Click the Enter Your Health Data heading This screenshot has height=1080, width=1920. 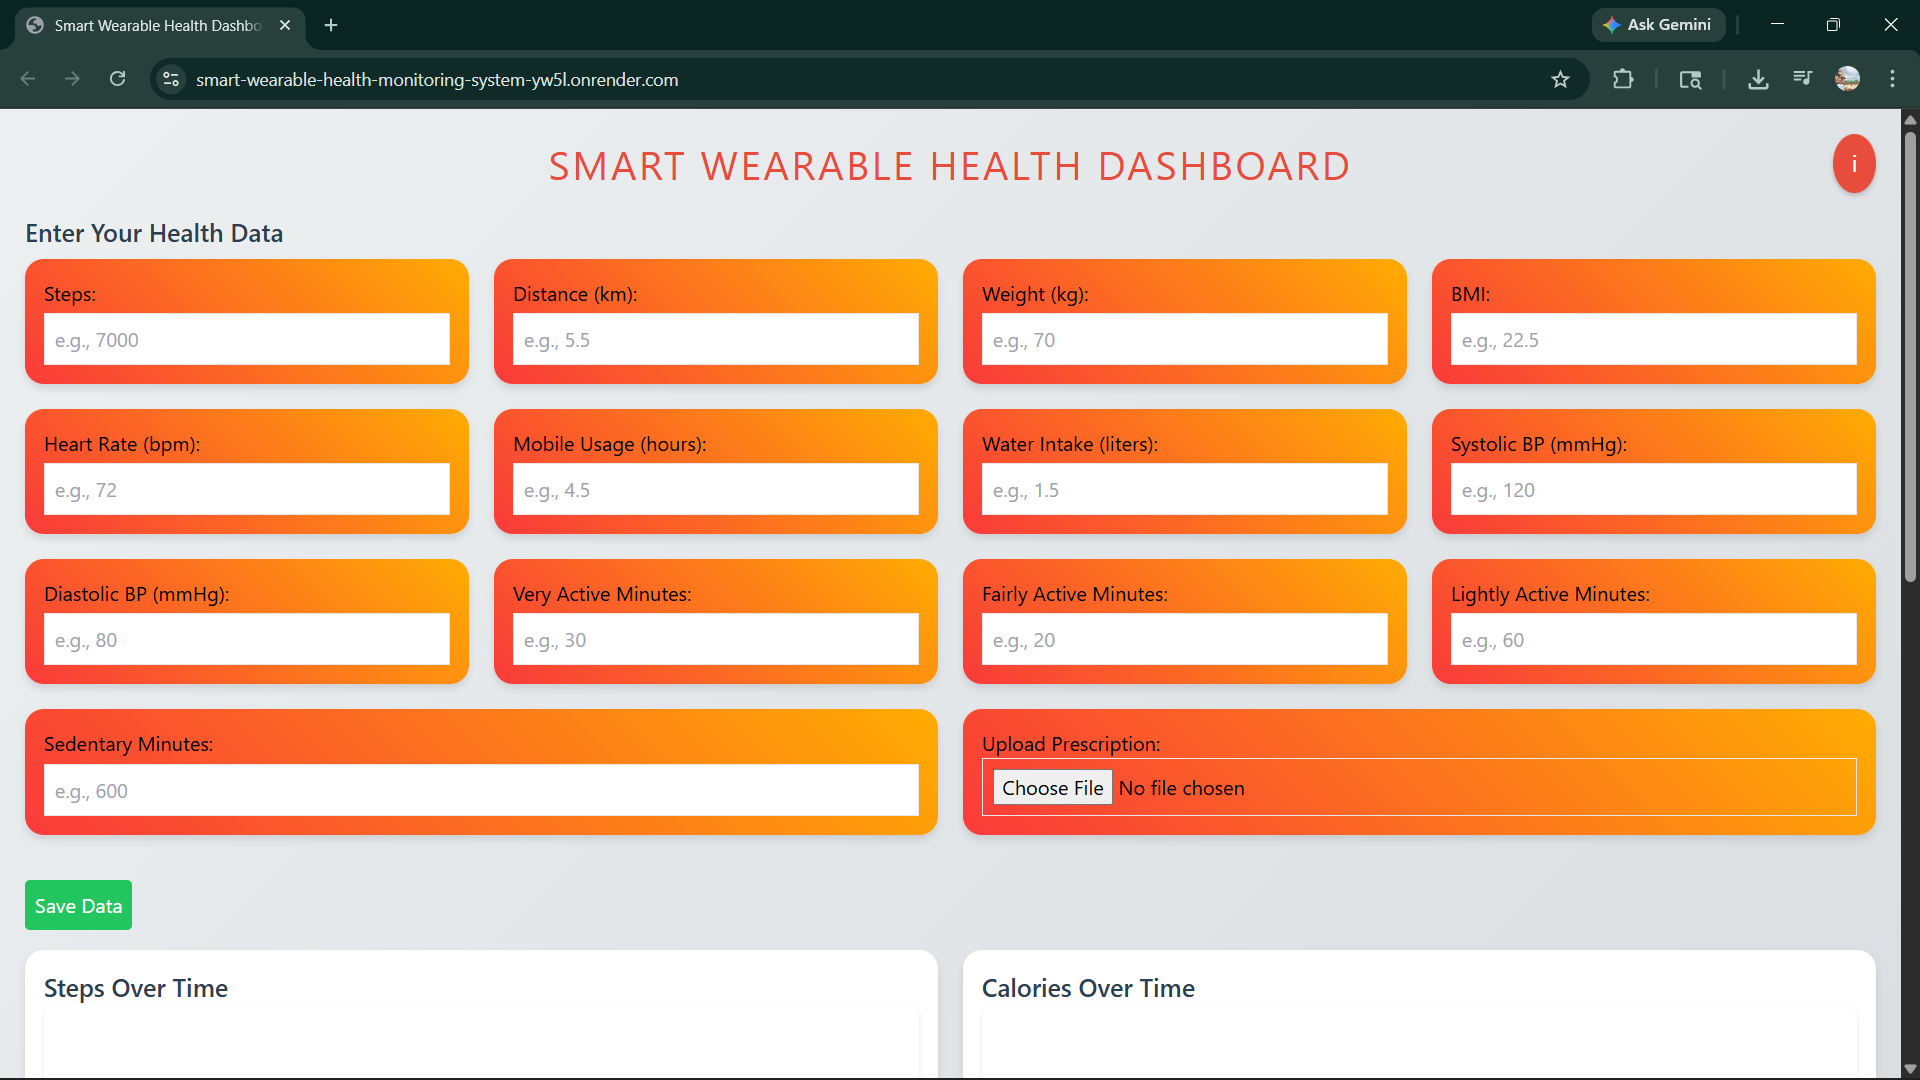[154, 233]
